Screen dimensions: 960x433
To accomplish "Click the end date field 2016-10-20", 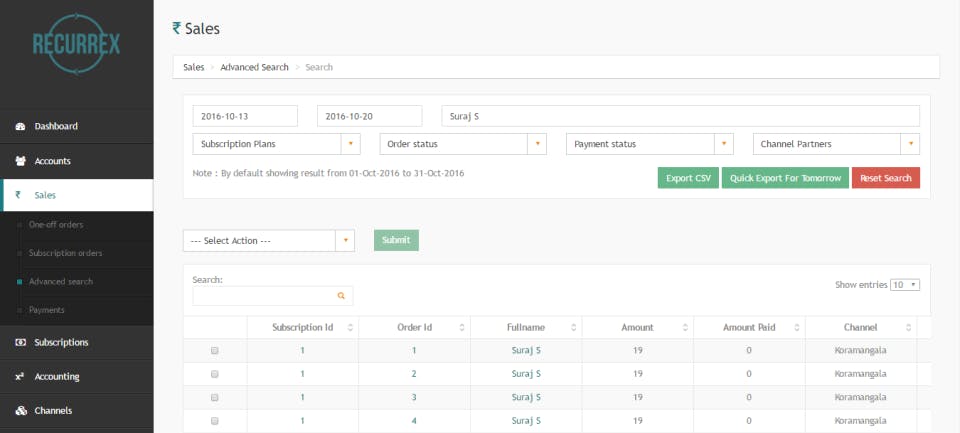I will point(370,116).
